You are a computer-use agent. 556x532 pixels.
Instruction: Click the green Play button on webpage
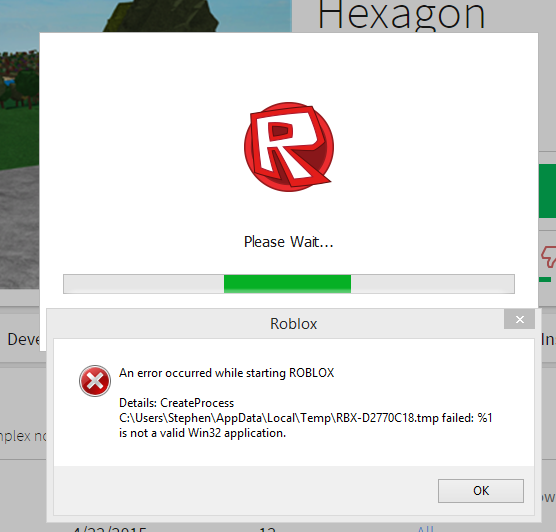click(547, 191)
